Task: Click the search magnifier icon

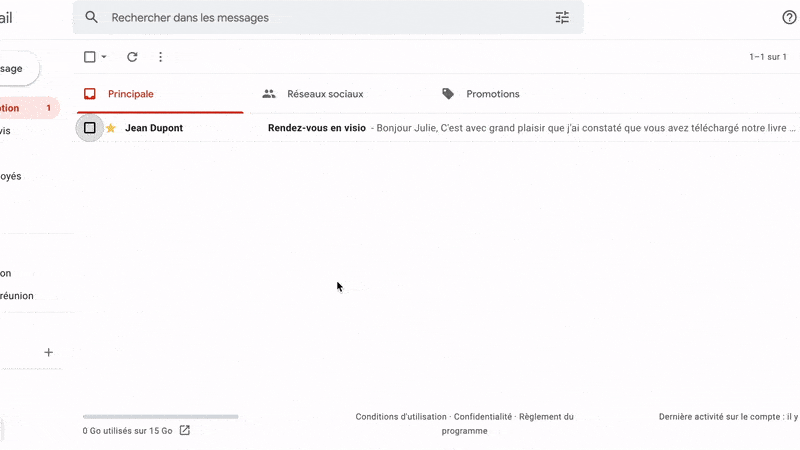Action: pos(91,17)
